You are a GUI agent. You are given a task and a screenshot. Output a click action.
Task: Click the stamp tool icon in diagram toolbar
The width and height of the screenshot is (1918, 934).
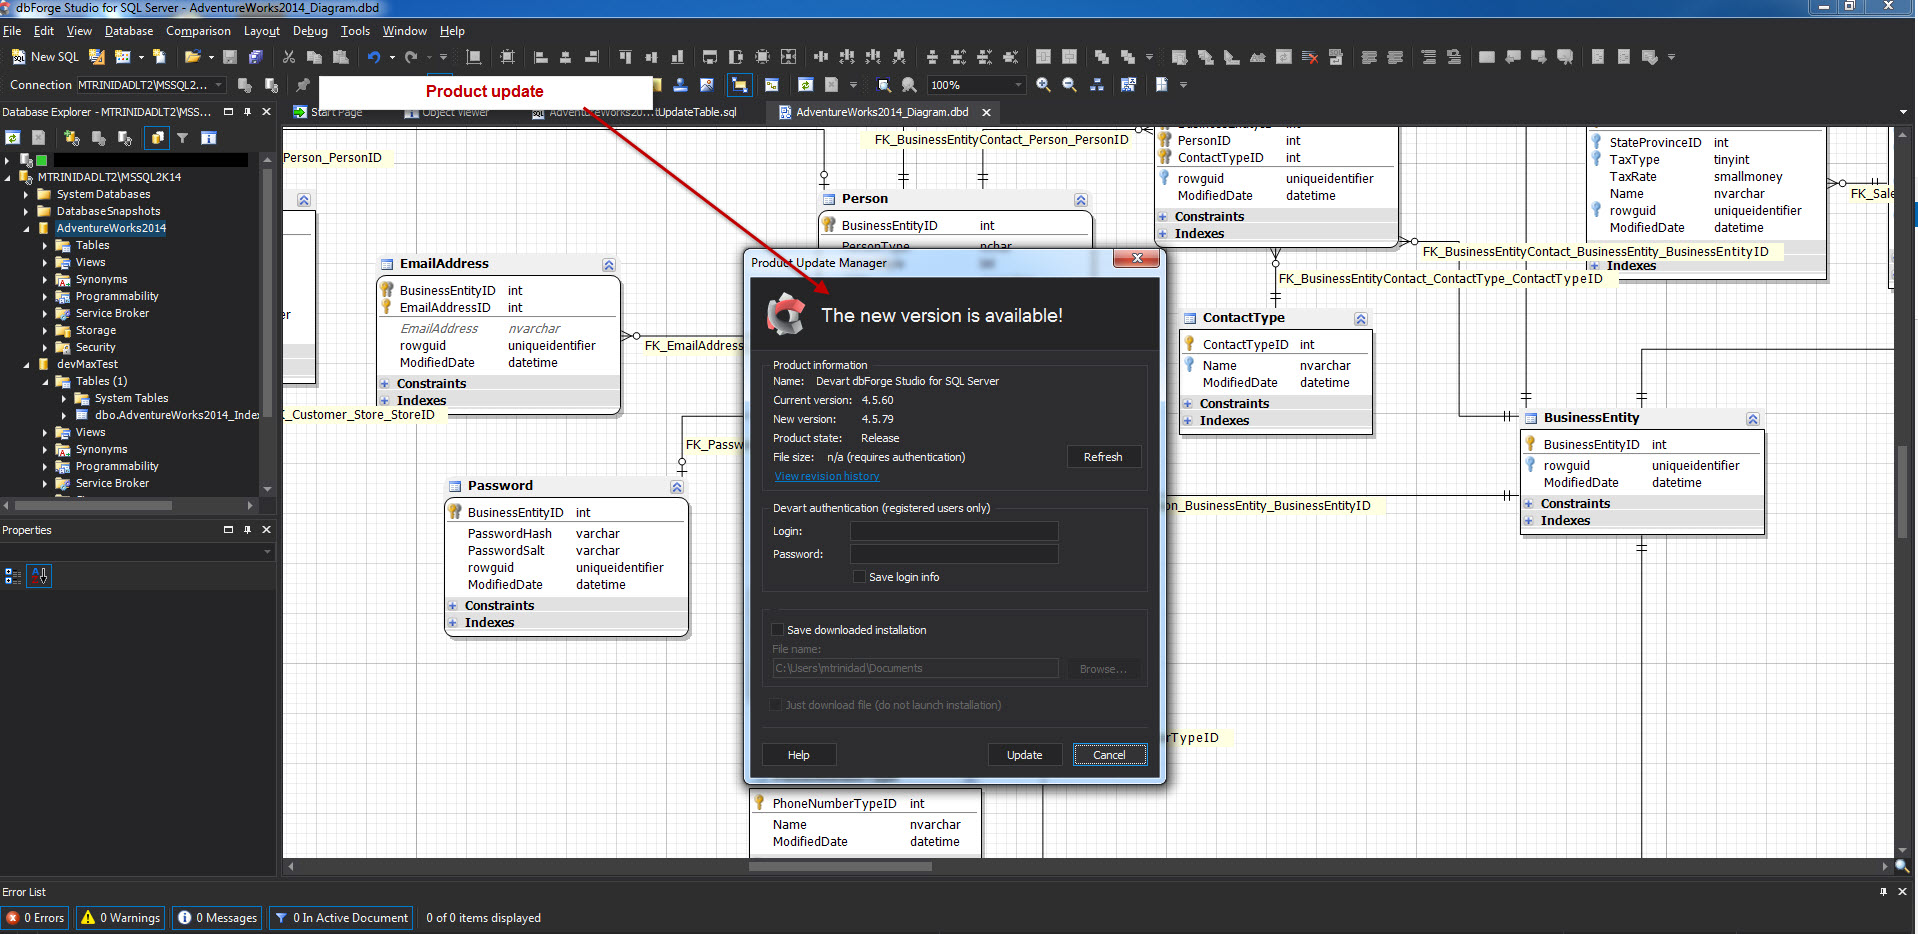coord(680,85)
